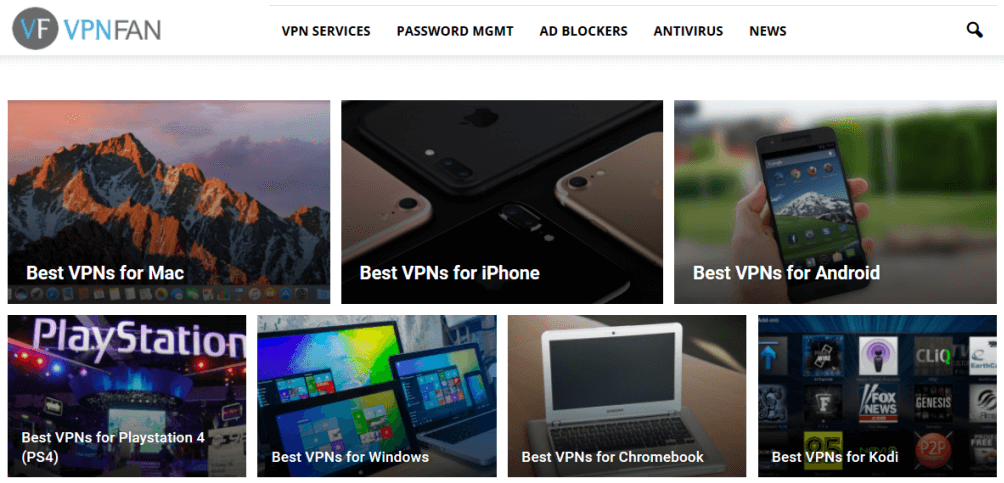Go to the AD BLOCKERS section
This screenshot has width=1004, height=483.
coord(583,31)
